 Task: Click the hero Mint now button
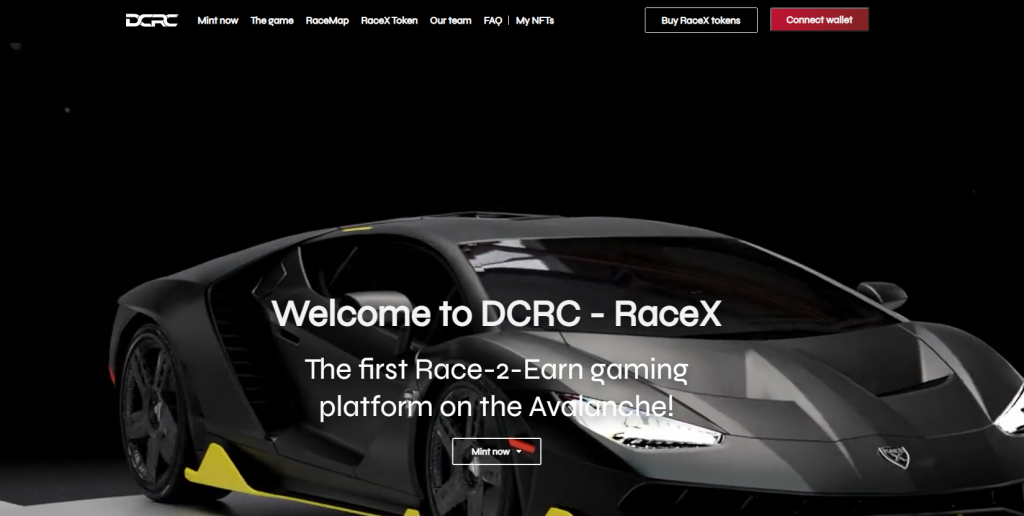496,451
